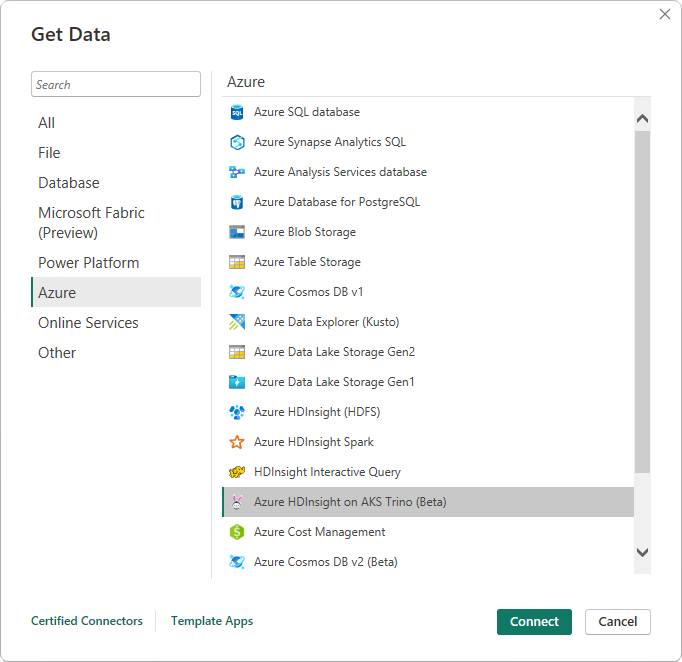This screenshot has width=682, height=662.
Task: Select the Microsoft Fabric (Preview) category
Action: 91,223
